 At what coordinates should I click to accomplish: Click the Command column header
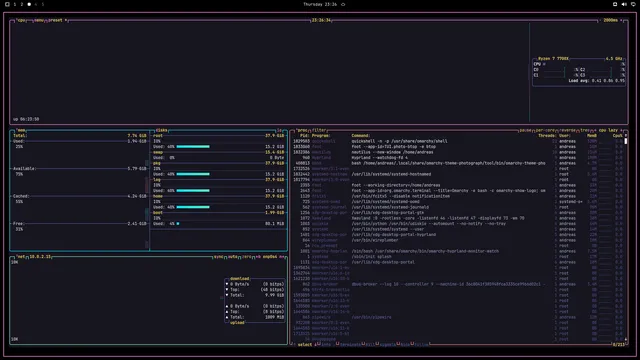click(360, 136)
